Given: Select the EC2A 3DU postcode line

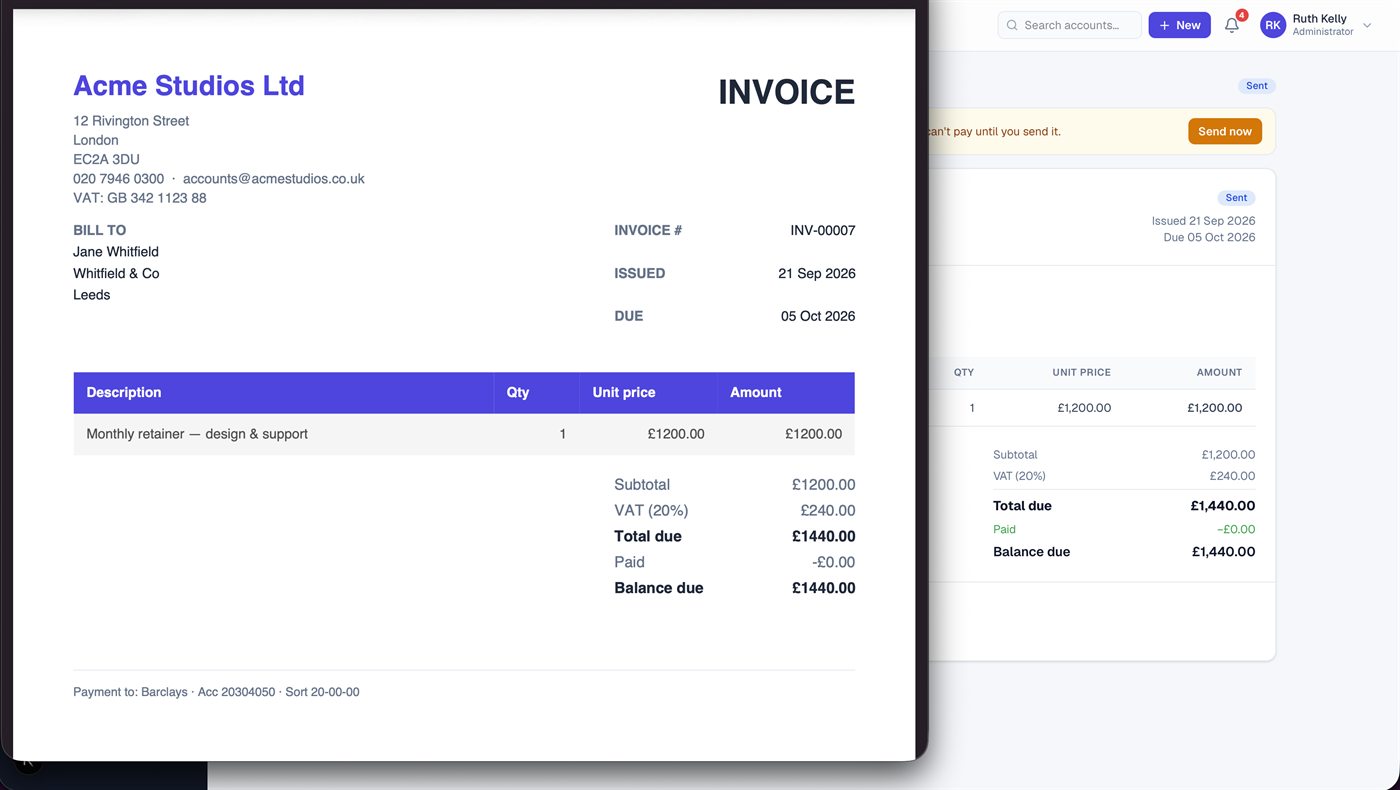Looking at the screenshot, I should pyautogui.click(x=106, y=159).
